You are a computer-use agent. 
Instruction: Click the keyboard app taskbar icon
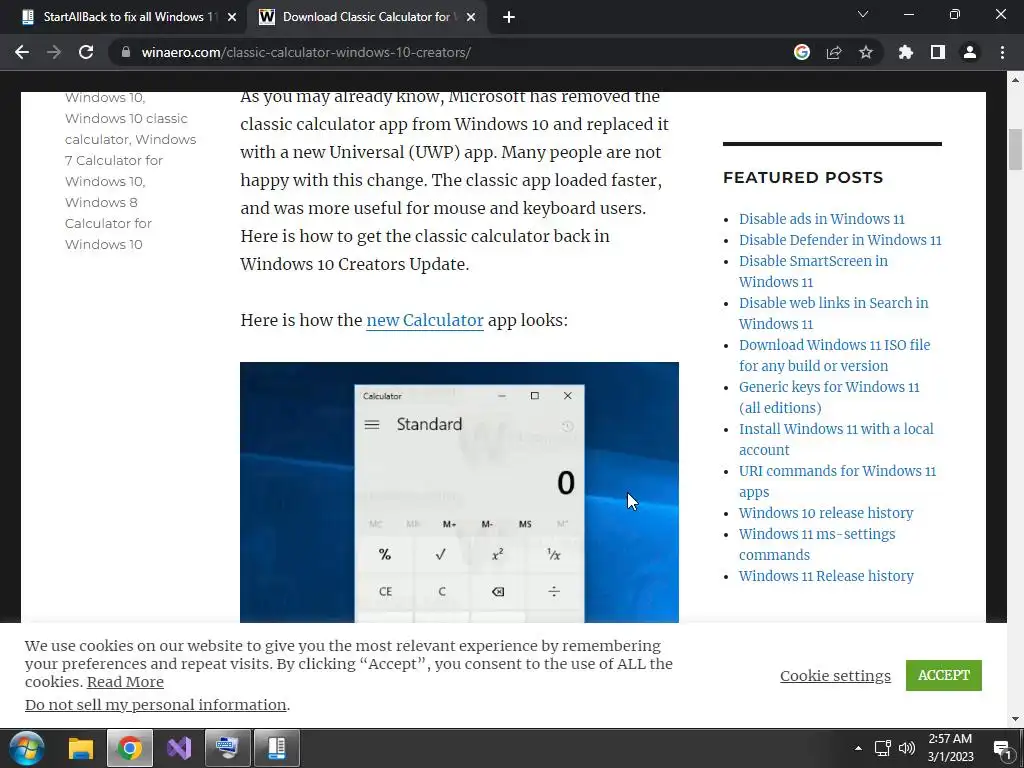point(227,748)
